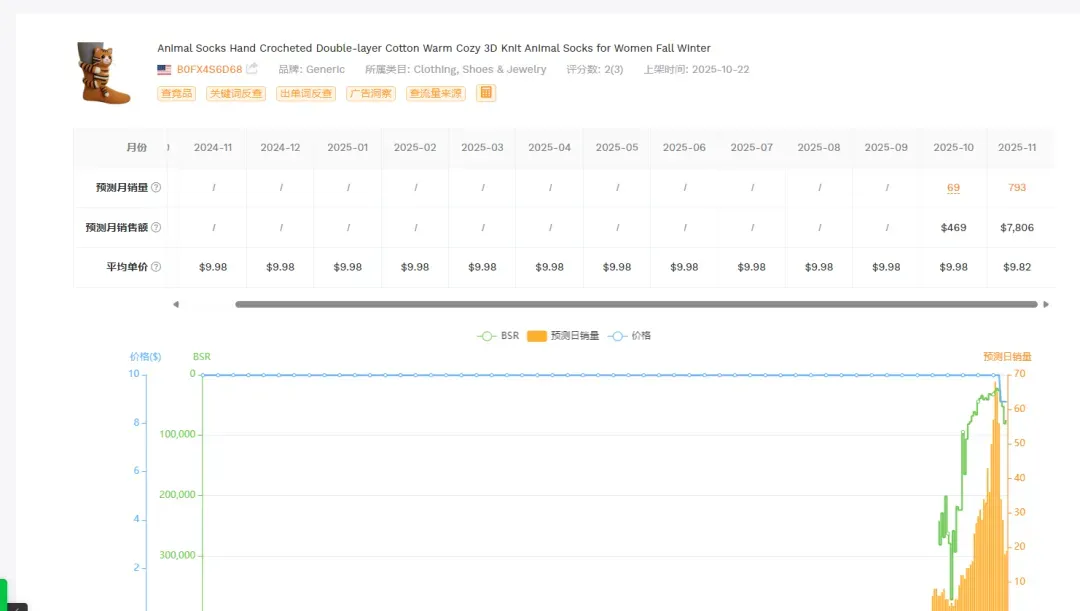
Task: Click the share icon next to ASIN
Action: click(252, 68)
